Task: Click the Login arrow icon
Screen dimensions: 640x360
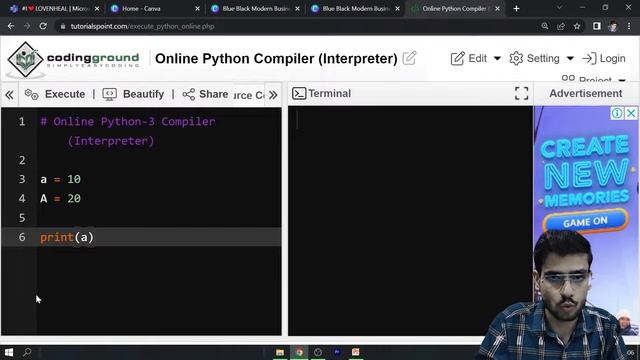Action: click(x=589, y=58)
